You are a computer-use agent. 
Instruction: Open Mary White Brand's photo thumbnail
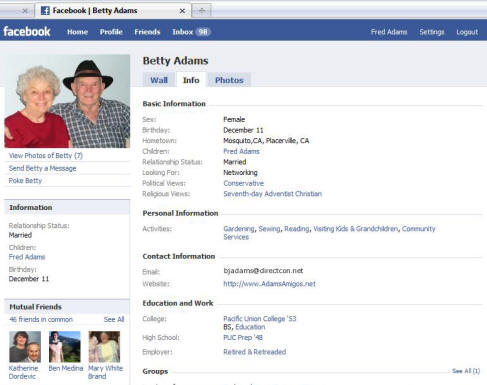[104, 347]
